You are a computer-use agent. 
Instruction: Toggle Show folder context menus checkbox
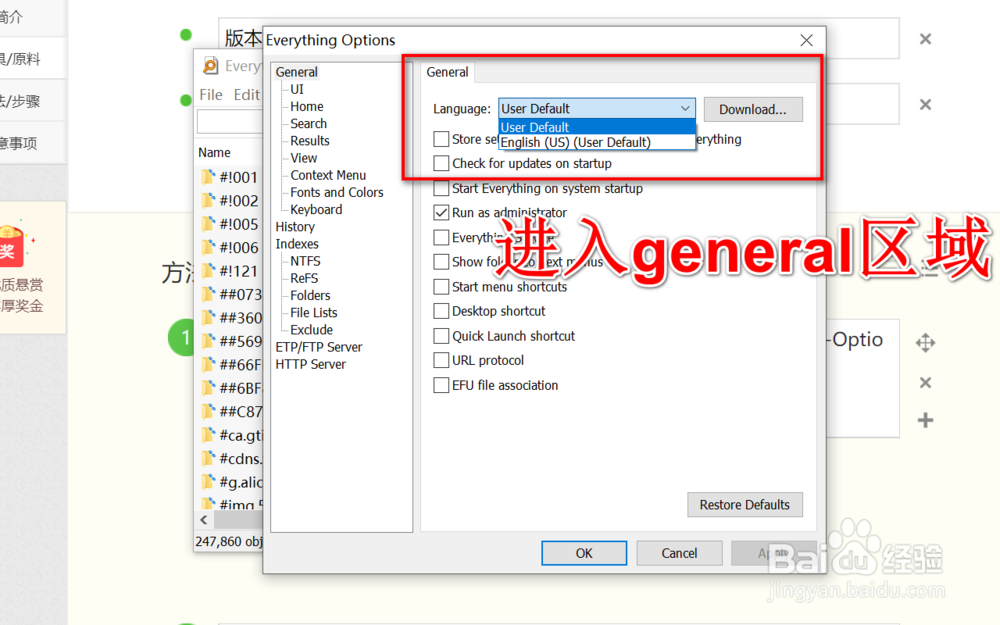(x=441, y=261)
